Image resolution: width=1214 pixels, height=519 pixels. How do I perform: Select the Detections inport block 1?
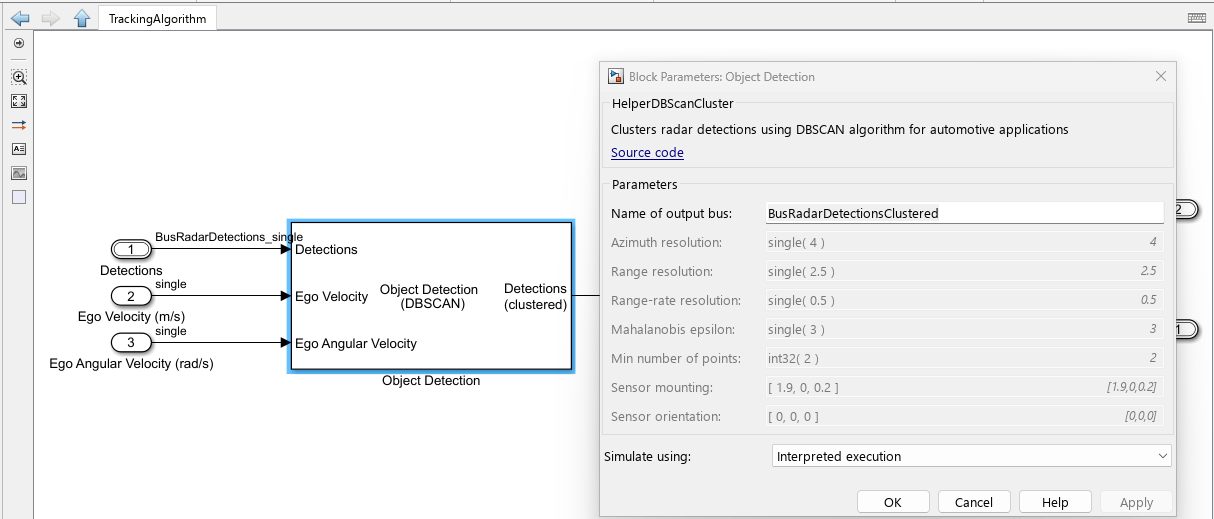[x=130, y=249]
